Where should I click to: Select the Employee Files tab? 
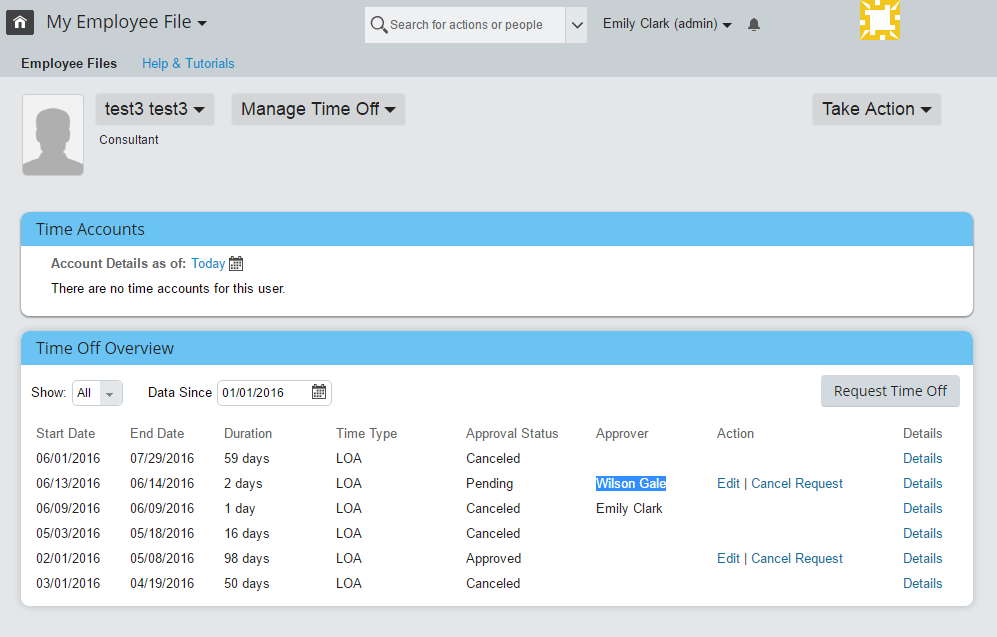(x=69, y=64)
